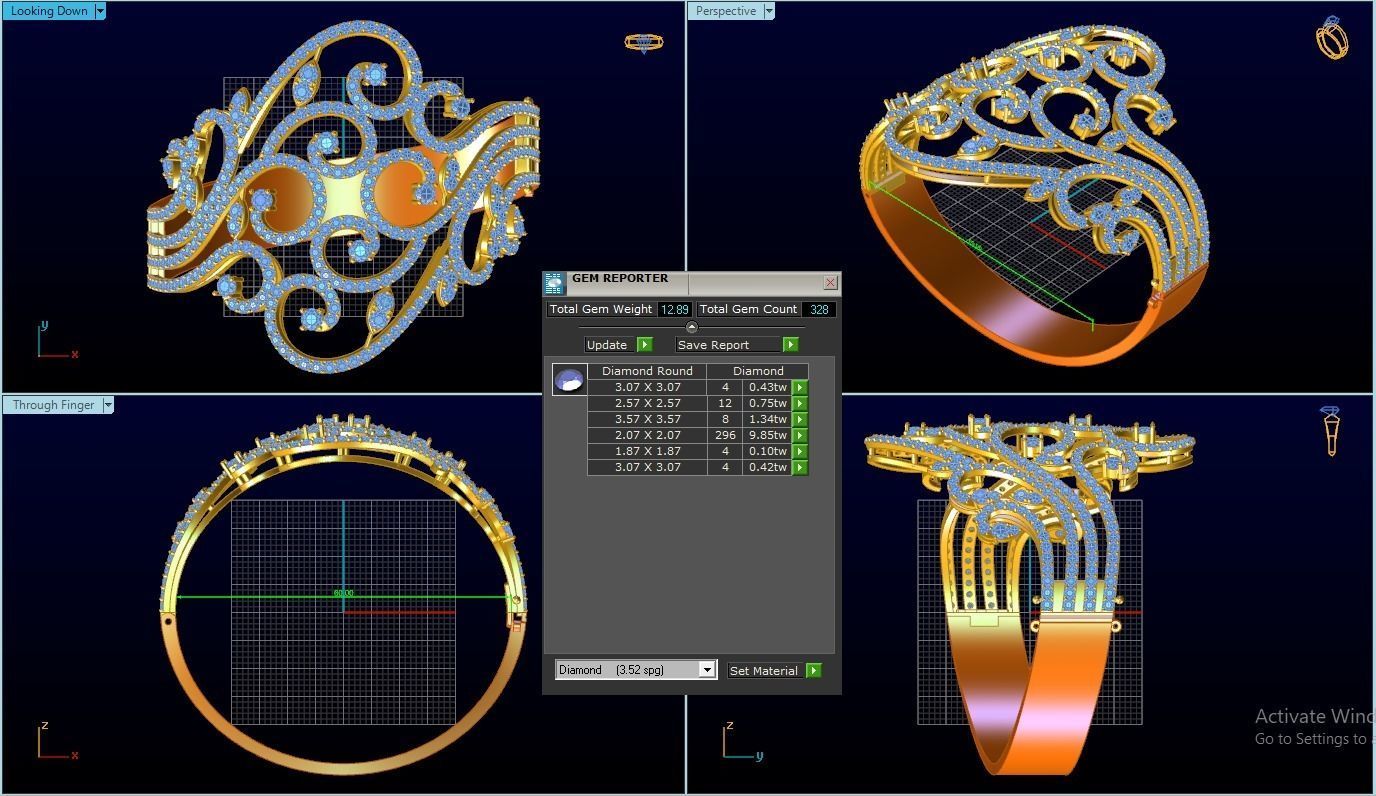Click the Perspective viewport label
1376x796 pixels.
(x=726, y=11)
